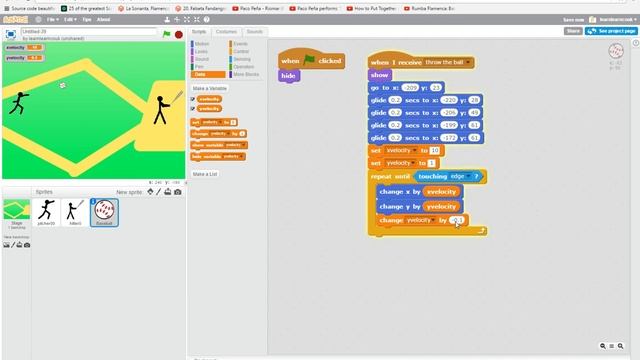
Task: Switch to the Scripts tab
Action: click(x=199, y=31)
